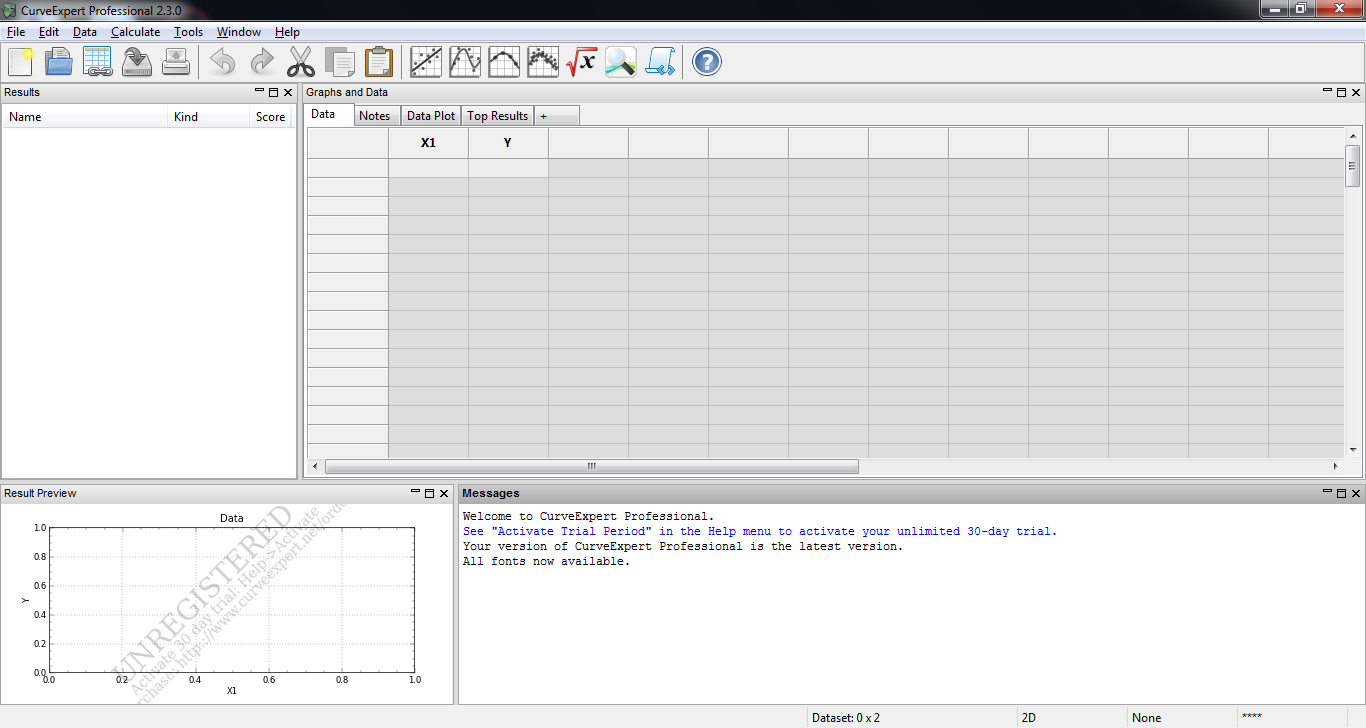Click the empty Data preview plot
This screenshot has height=728, width=1366.
[232, 600]
